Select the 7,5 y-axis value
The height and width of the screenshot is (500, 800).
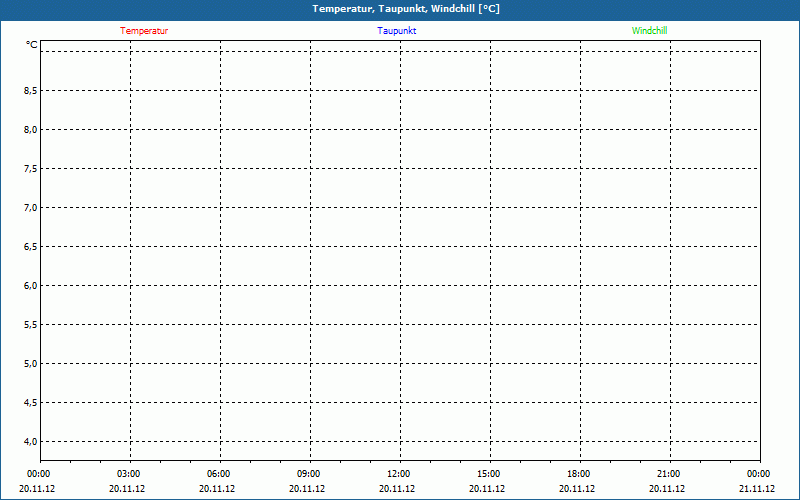click(31, 168)
